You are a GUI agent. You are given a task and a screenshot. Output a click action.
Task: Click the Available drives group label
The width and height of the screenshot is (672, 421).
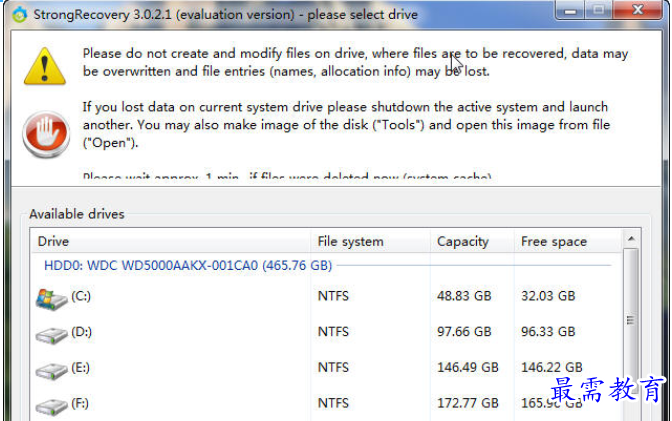(77, 214)
